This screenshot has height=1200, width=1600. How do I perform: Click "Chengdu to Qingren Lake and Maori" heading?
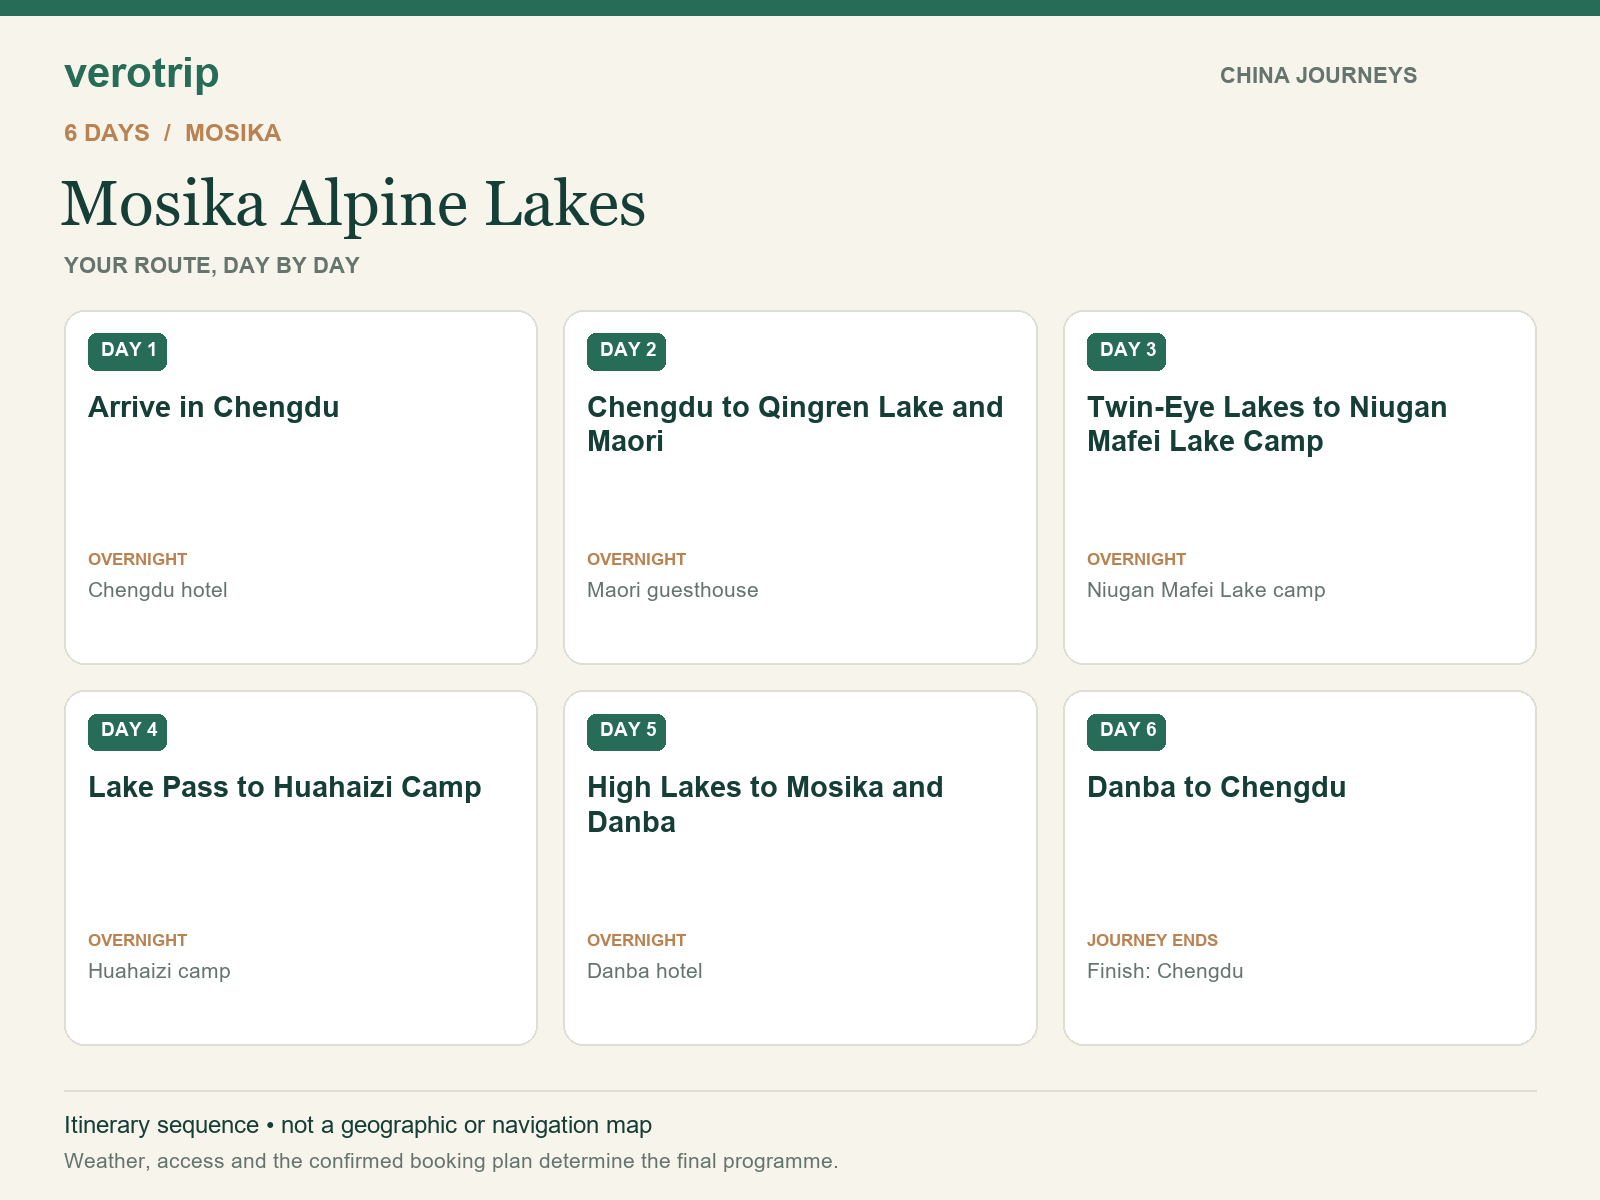click(795, 424)
